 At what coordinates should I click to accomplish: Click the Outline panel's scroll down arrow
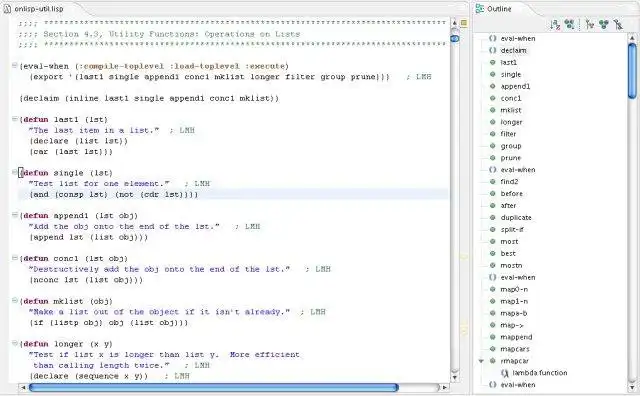pyautogui.click(x=632, y=387)
